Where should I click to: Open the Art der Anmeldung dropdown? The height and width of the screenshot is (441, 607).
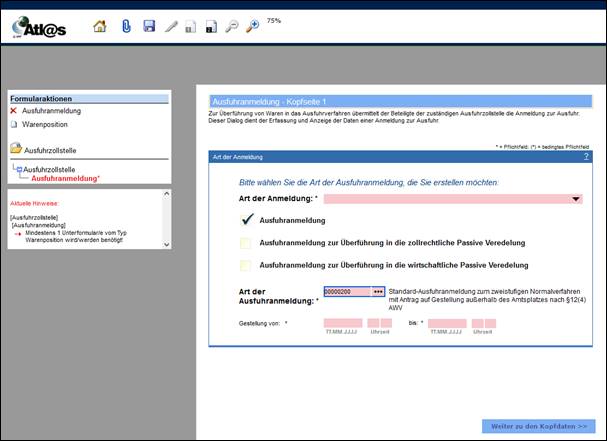(453, 199)
